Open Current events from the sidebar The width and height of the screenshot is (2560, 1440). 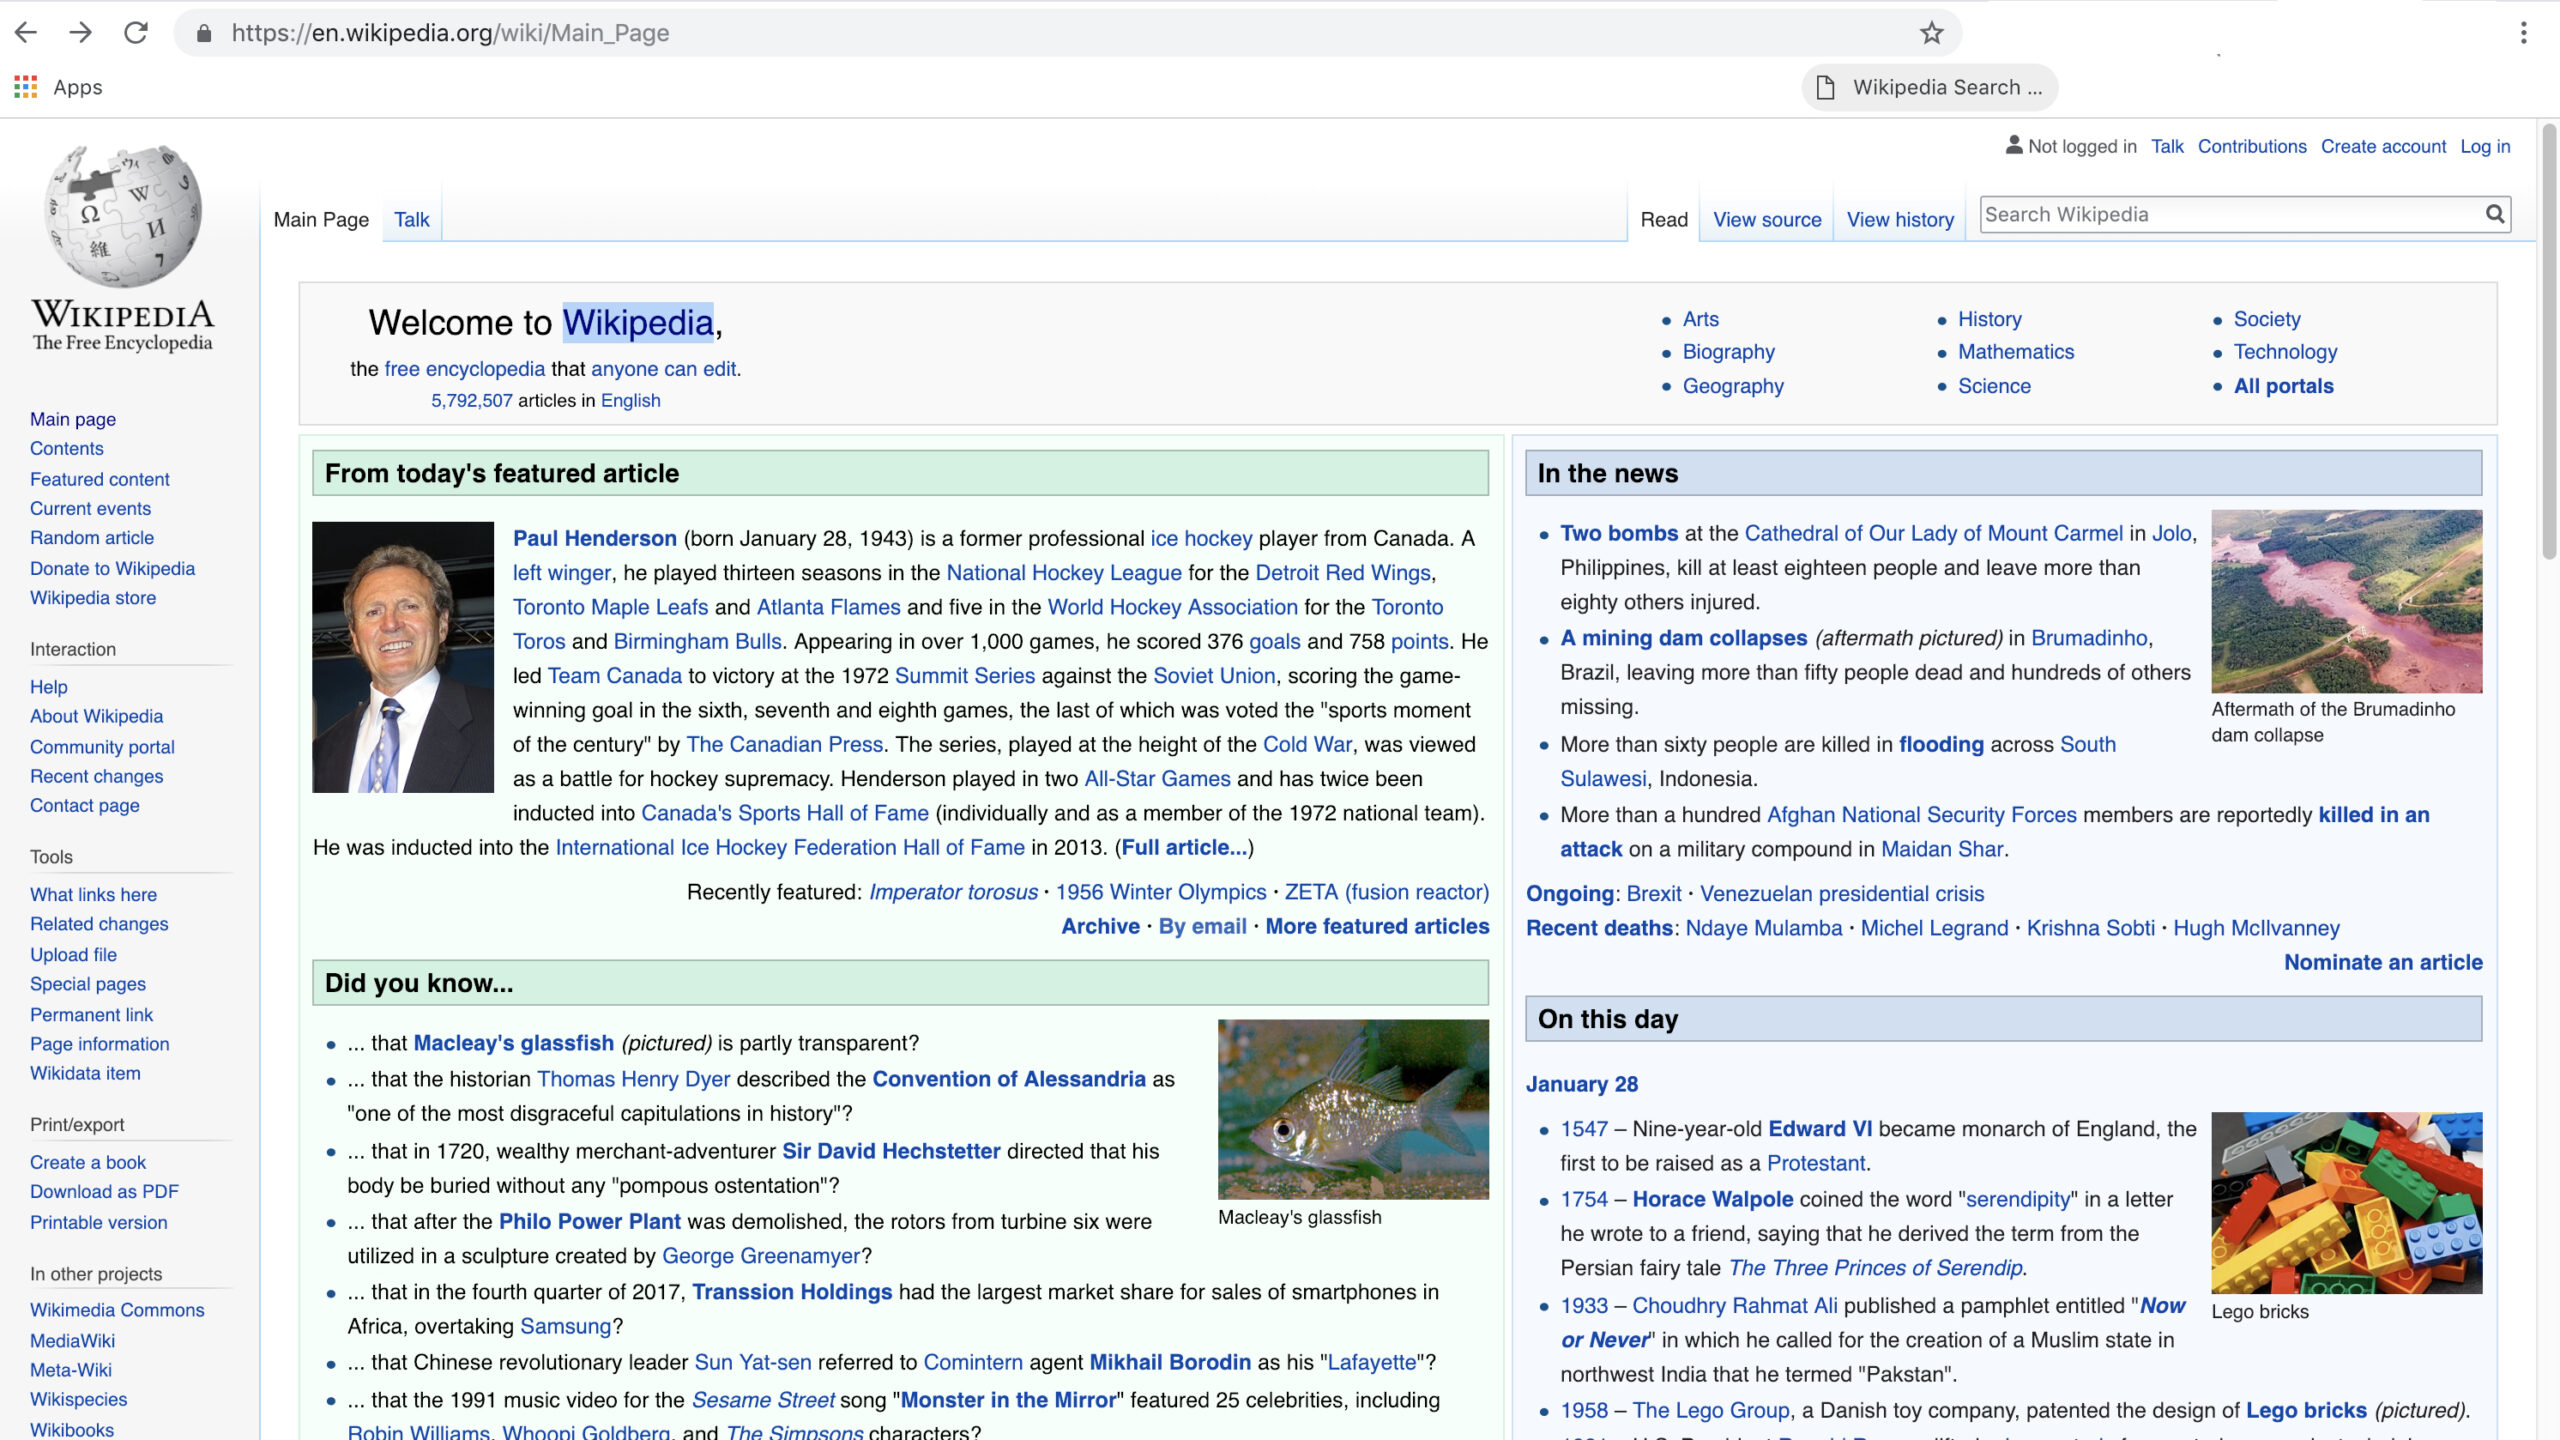coord(90,508)
